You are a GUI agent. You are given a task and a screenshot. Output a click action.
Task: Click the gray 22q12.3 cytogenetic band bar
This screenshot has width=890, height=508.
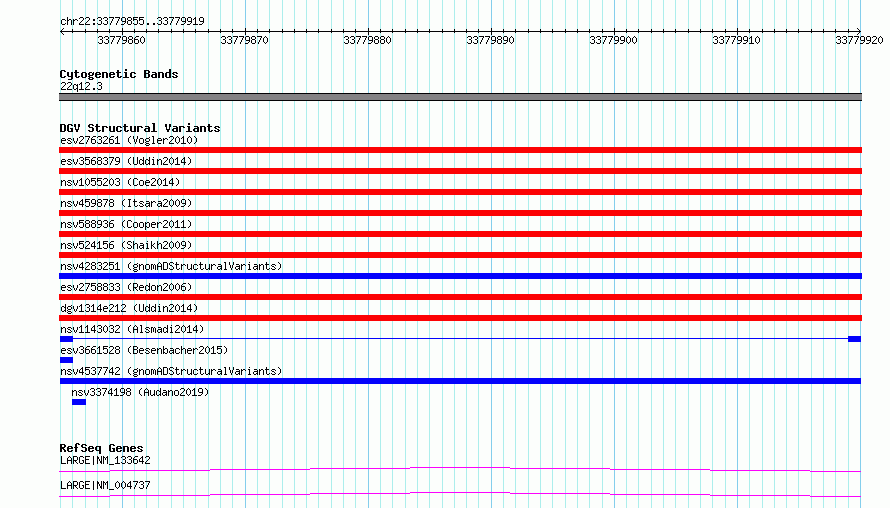tap(460, 97)
